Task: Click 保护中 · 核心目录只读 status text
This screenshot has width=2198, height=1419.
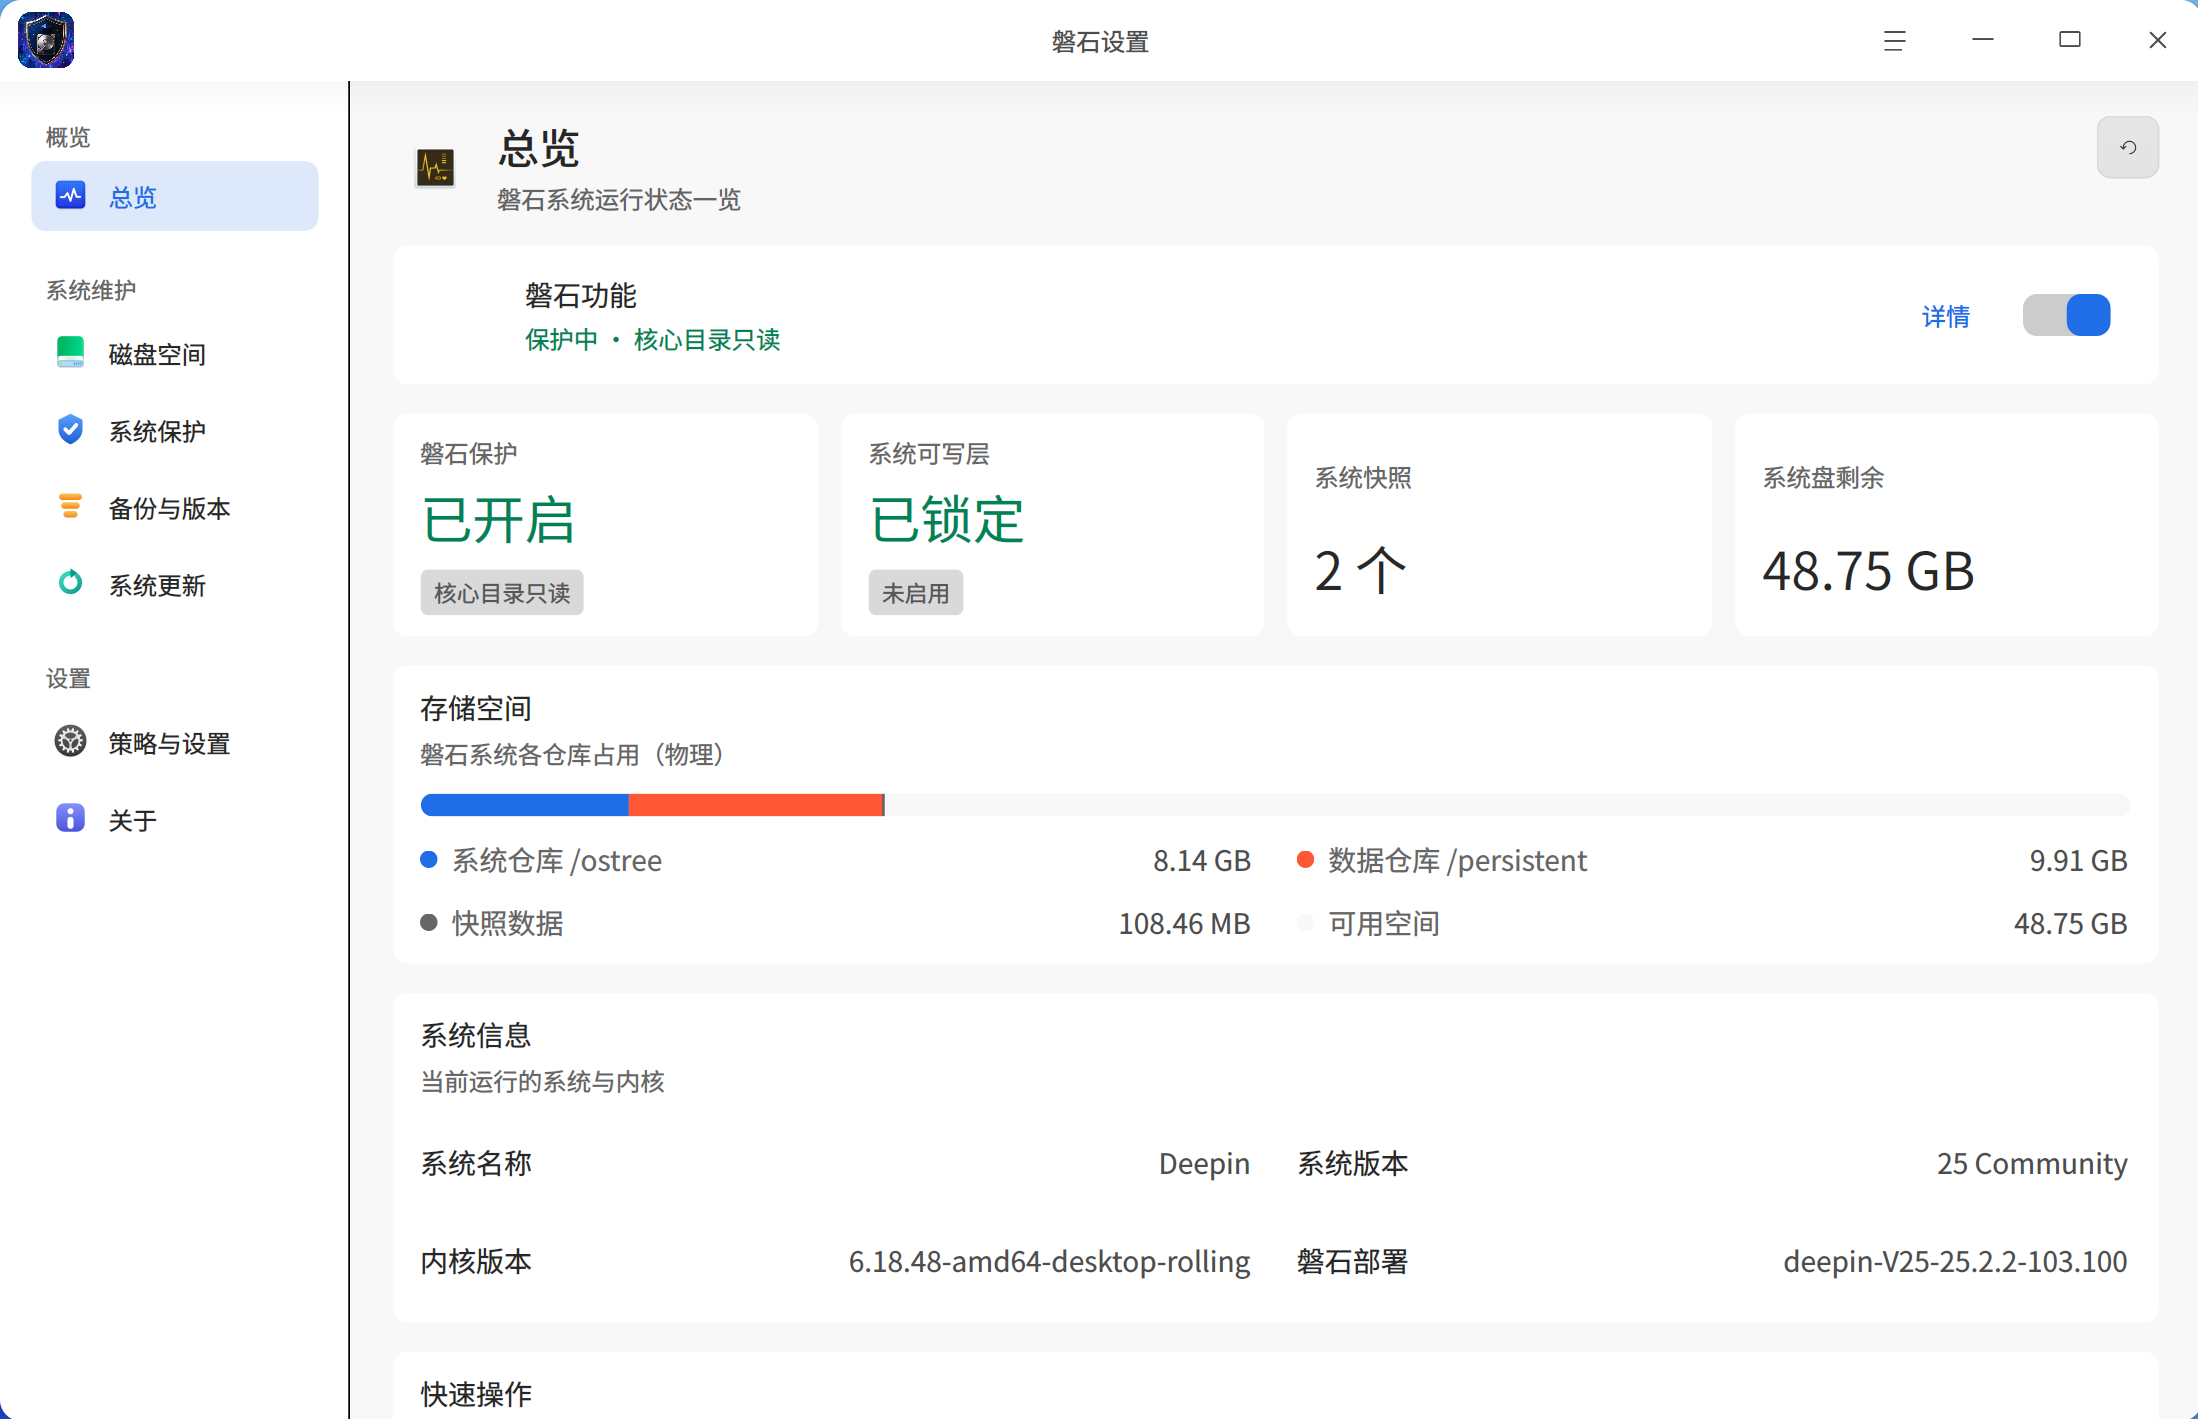Action: point(652,340)
